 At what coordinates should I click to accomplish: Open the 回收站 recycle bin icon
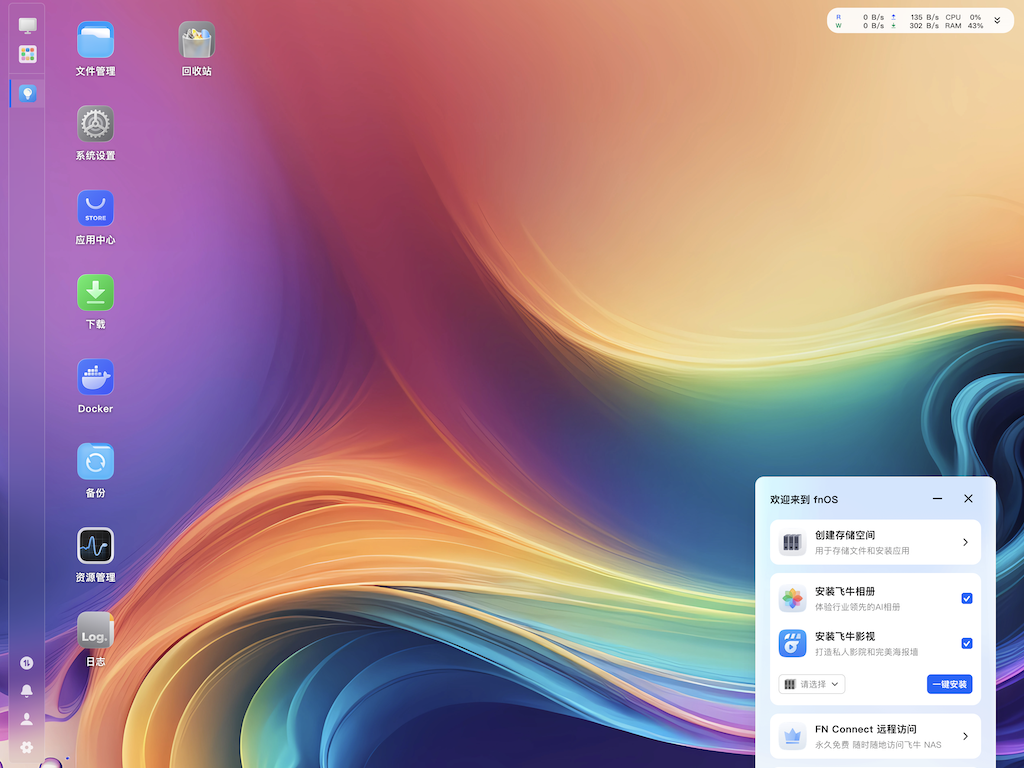click(197, 40)
